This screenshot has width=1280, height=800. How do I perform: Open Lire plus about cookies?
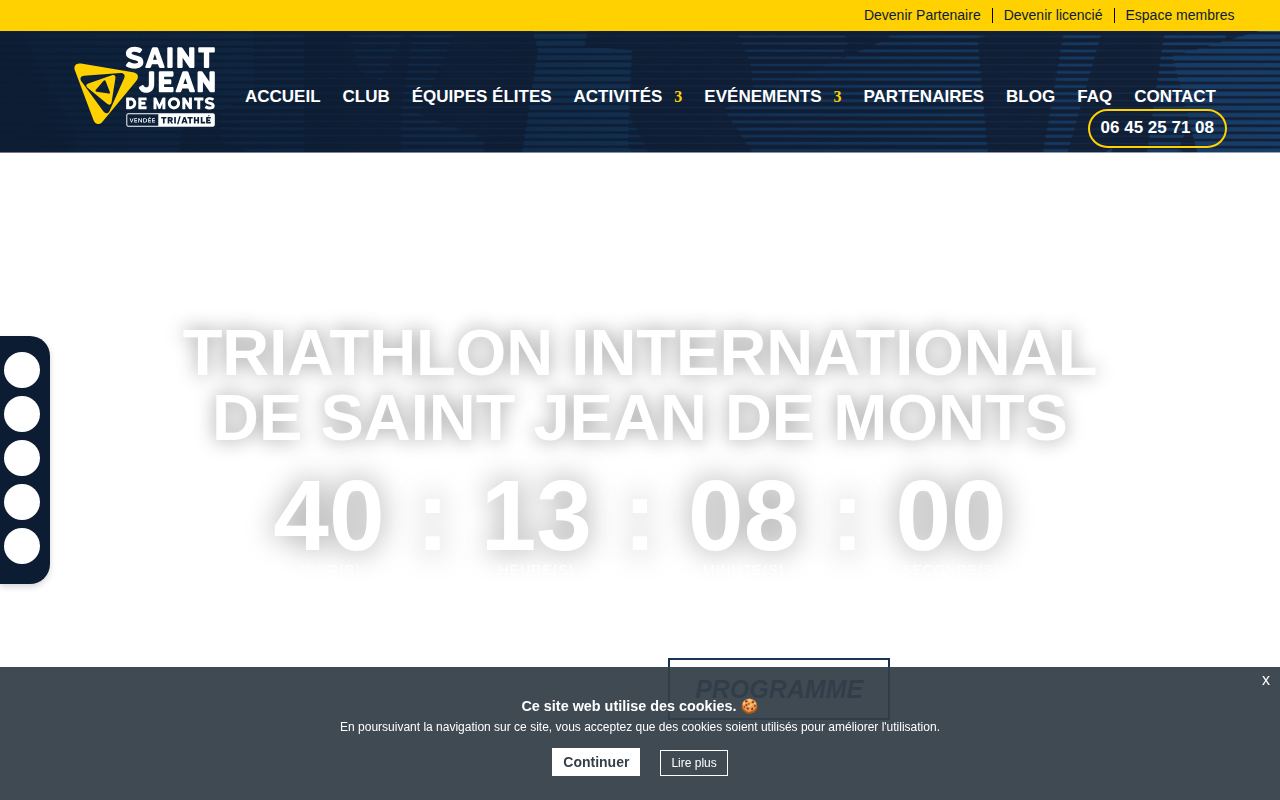click(x=694, y=763)
